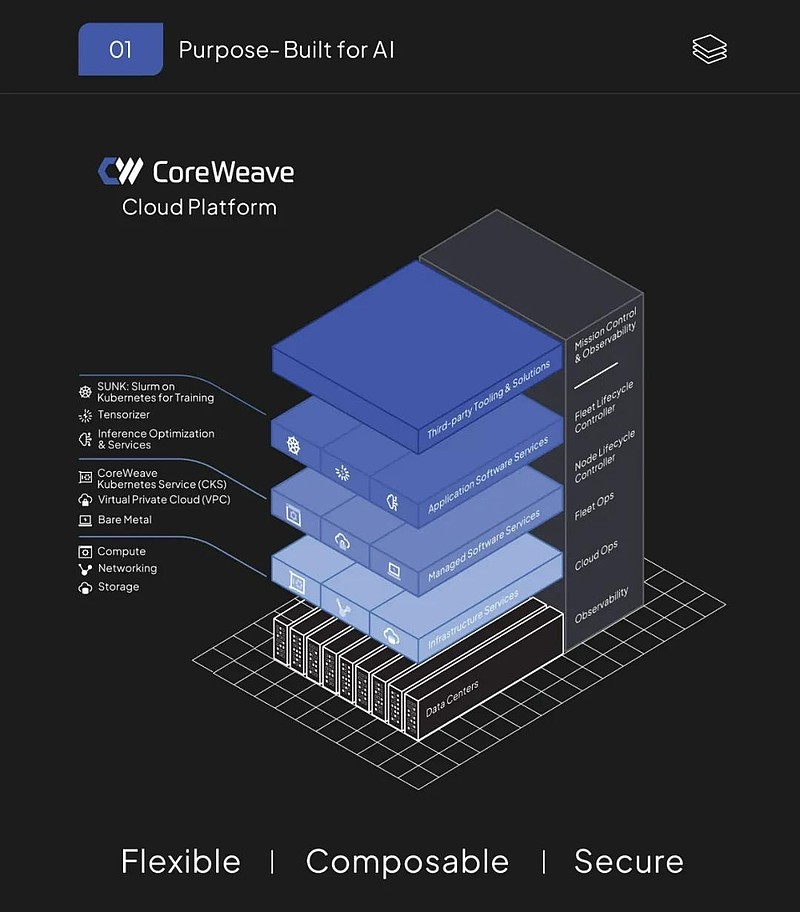Click the Networking legend icon
This screenshot has height=912, width=800.
(86, 569)
